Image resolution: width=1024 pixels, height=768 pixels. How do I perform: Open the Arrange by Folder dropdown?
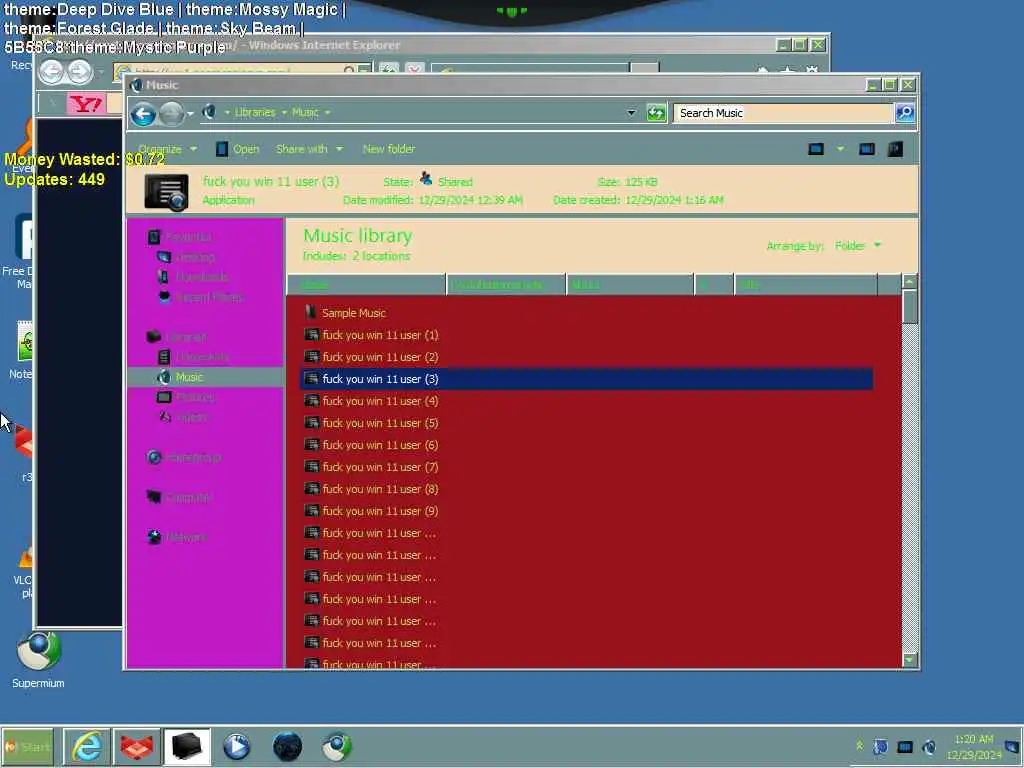[857, 246]
